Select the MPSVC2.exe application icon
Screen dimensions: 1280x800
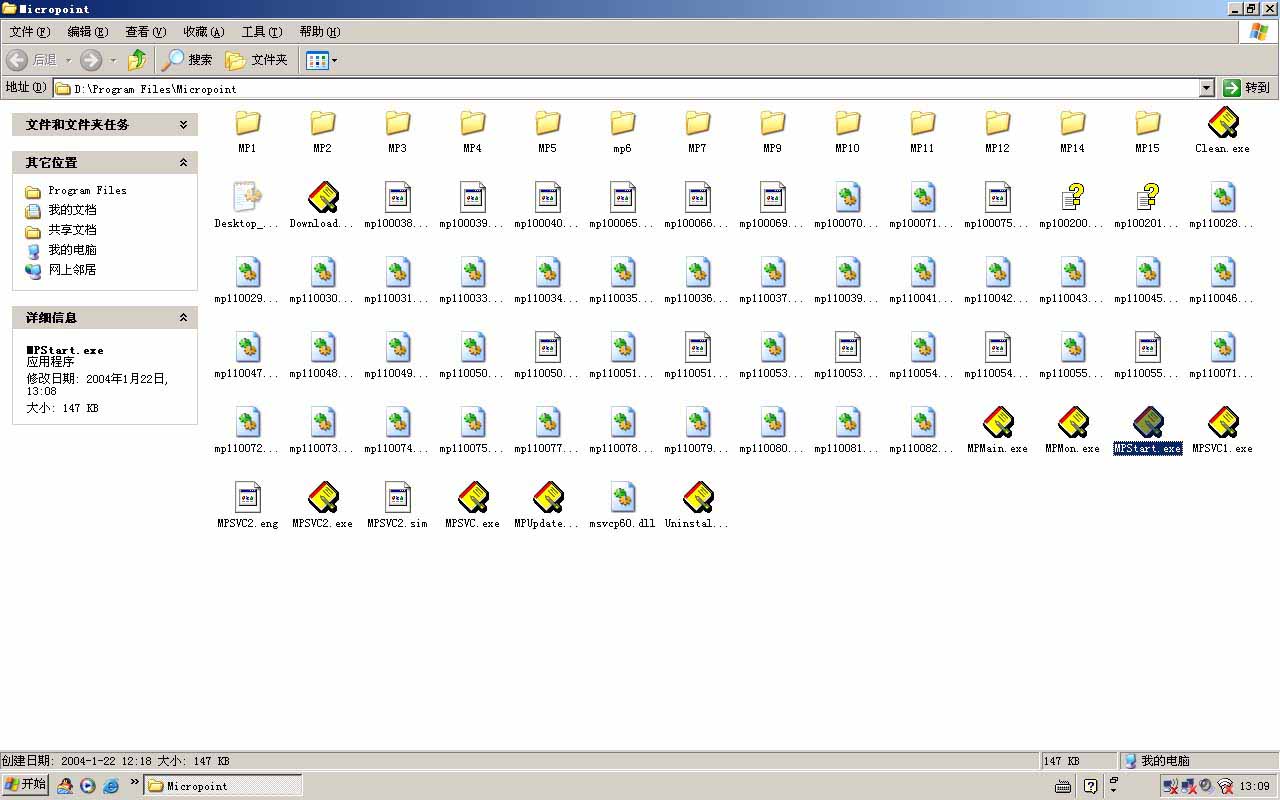pyautogui.click(x=322, y=498)
